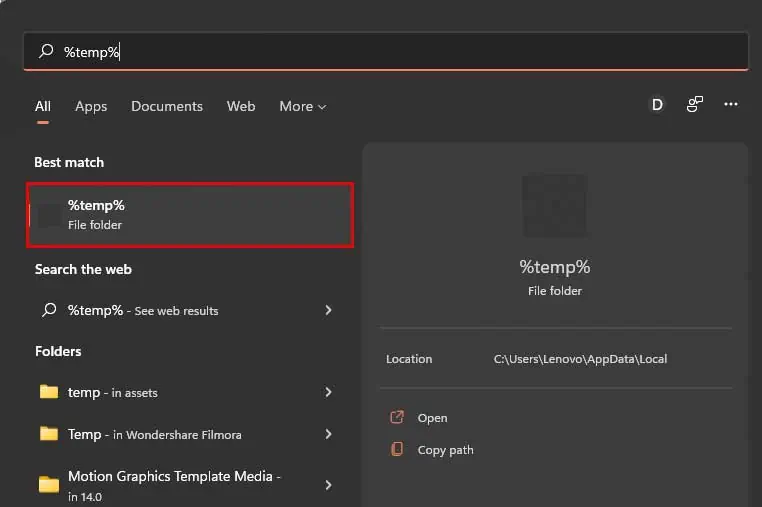Click the connected accounts share icon
This screenshot has width=762, height=507.
694,105
